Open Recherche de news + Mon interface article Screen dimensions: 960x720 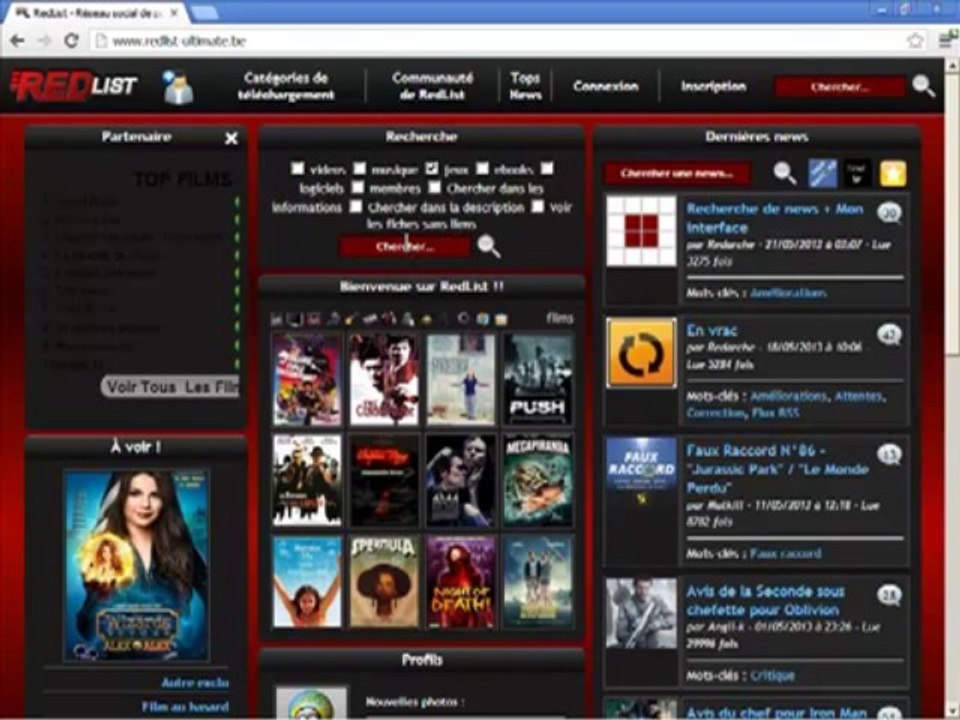pos(774,218)
